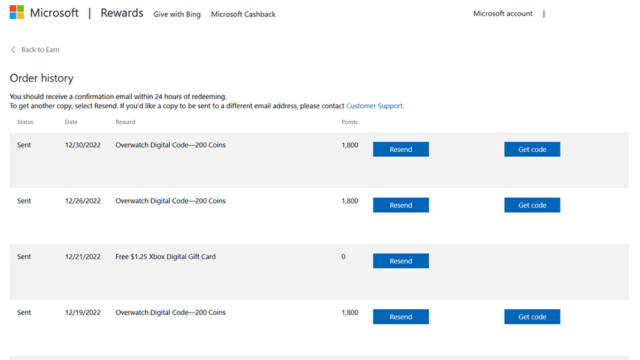Resend the 12/19/2022 Overwatch order

(401, 317)
